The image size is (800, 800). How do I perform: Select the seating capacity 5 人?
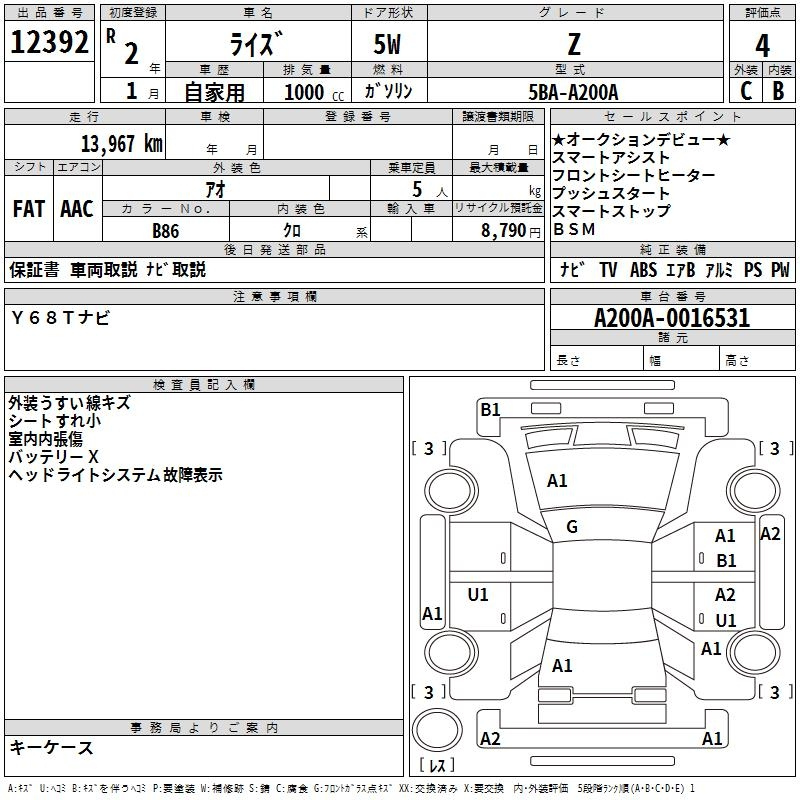(x=430, y=190)
